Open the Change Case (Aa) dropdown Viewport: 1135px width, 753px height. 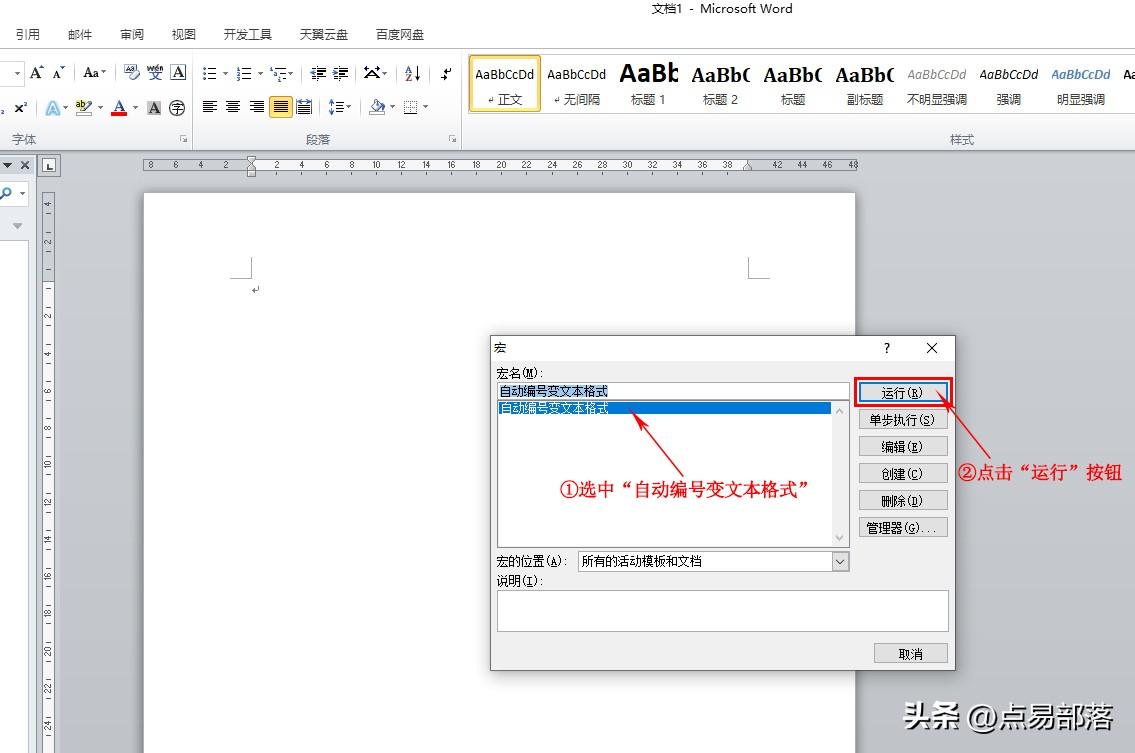tap(94, 72)
